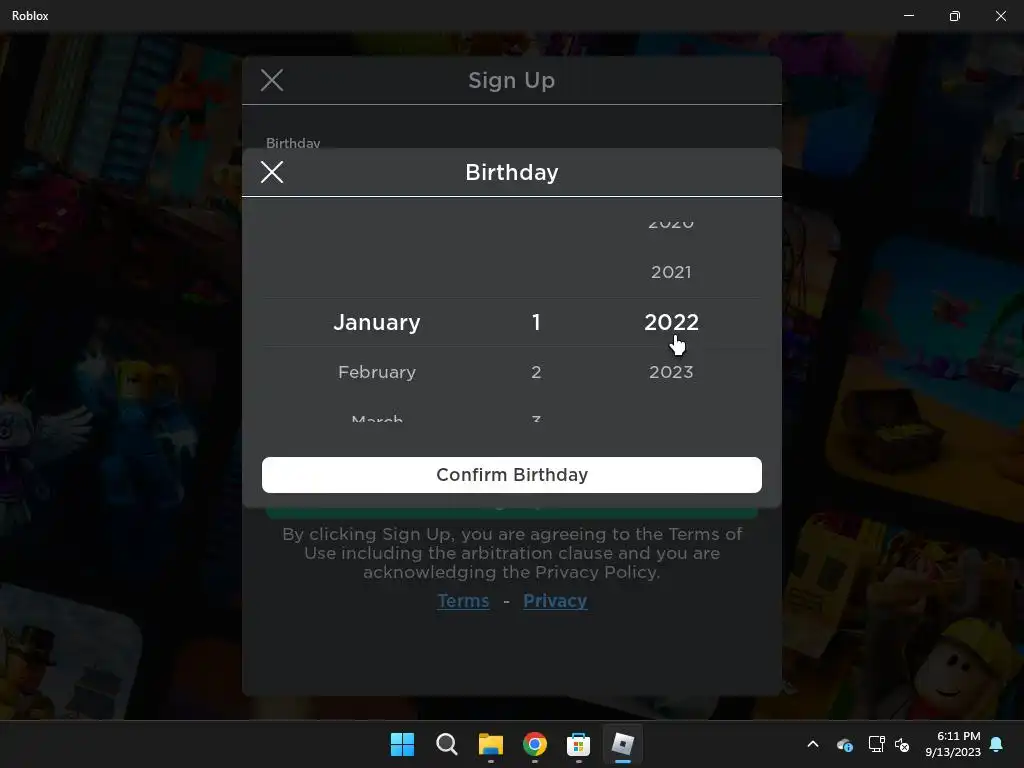
Task: Open the Windows Start menu
Action: click(402, 744)
